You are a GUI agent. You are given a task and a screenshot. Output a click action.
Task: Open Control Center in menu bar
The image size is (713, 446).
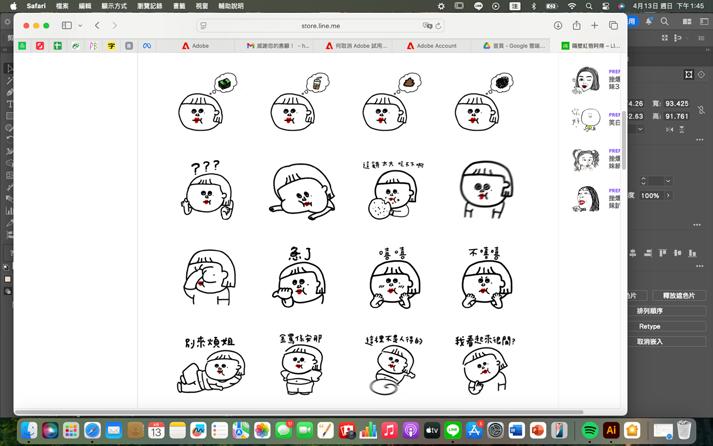(x=605, y=6)
